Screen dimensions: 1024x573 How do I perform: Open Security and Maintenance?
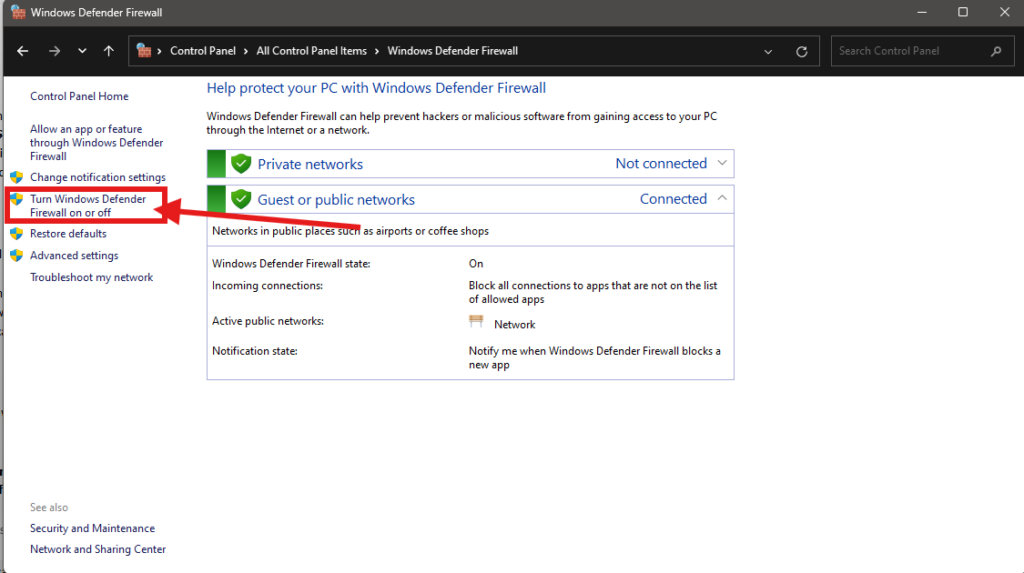coord(92,528)
